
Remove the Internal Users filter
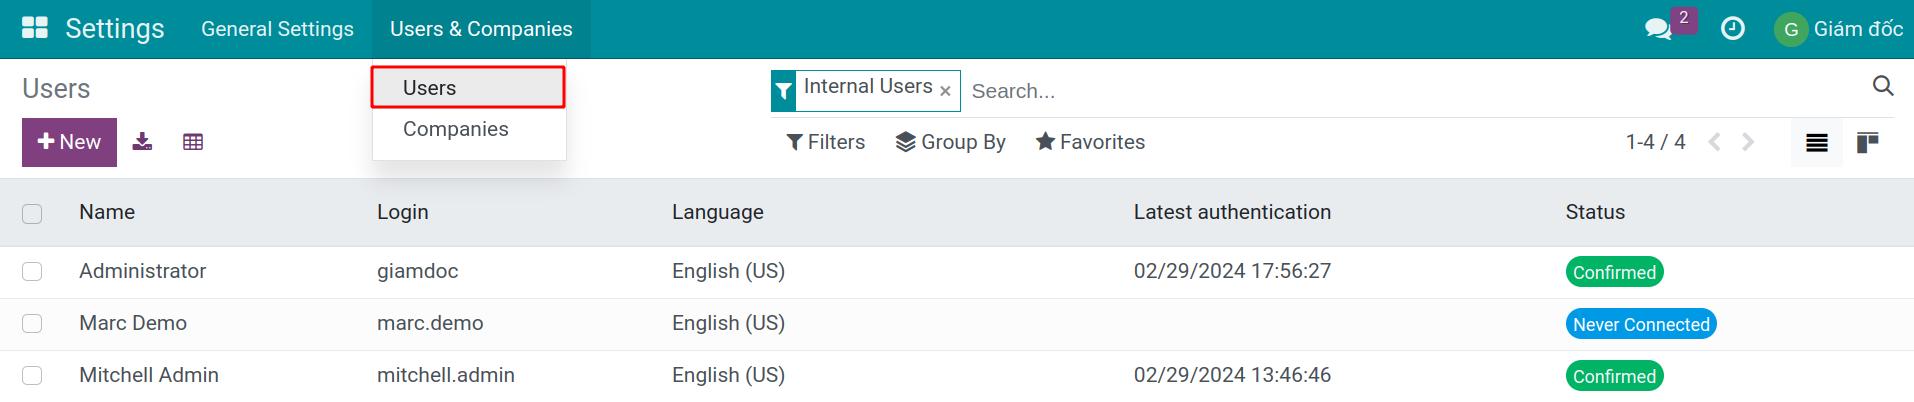point(945,91)
